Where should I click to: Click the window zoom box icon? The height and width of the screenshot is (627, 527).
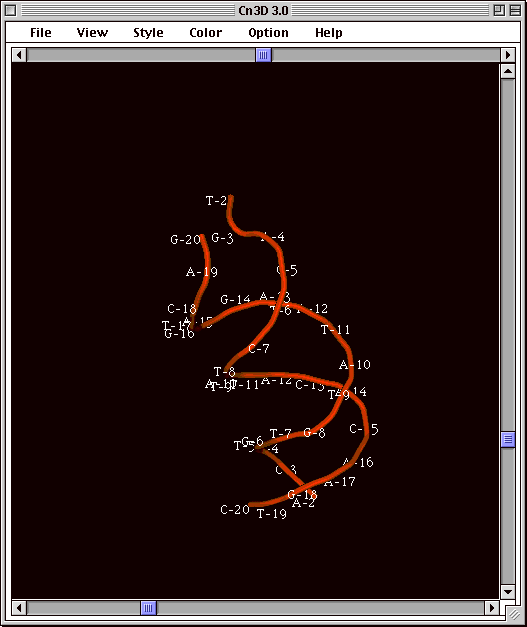coord(499,10)
